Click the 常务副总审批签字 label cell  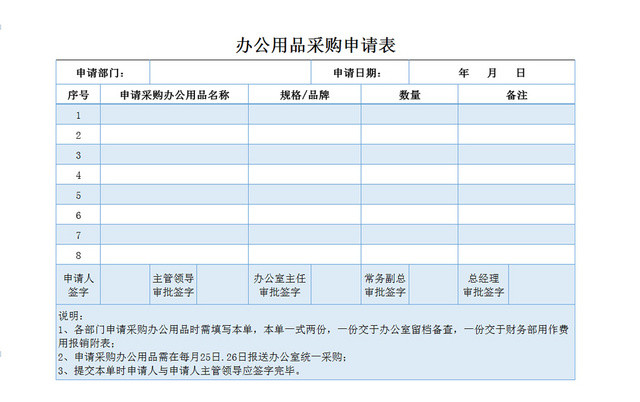tap(385, 285)
